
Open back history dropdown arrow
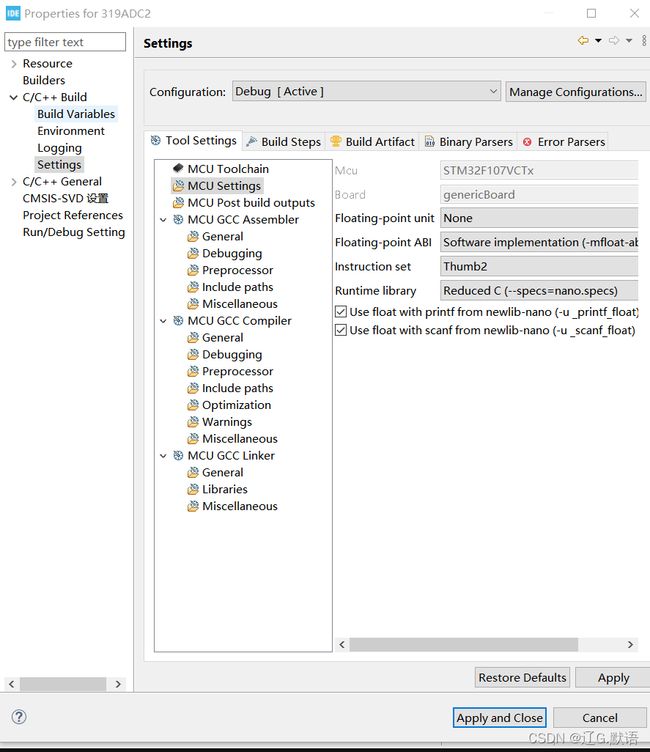click(x=598, y=41)
